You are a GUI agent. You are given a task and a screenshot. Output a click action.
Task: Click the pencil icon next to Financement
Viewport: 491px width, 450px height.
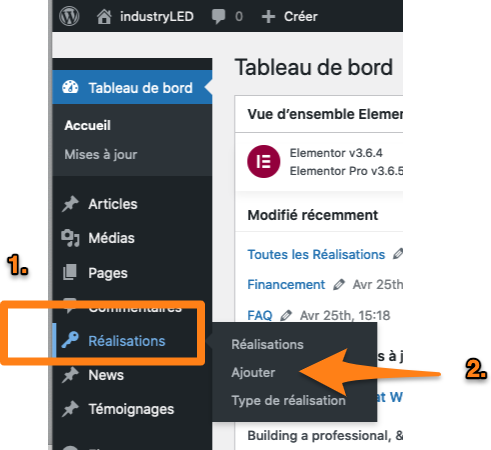point(339,285)
